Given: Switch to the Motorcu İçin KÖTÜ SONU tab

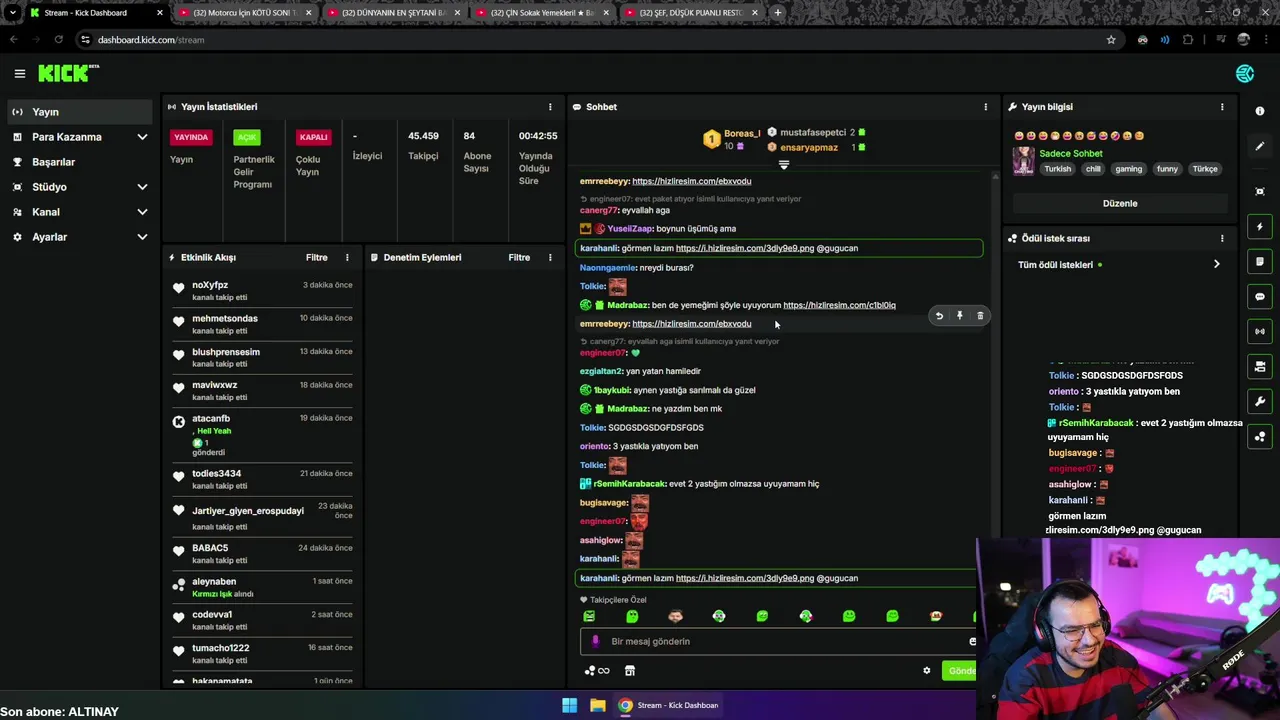Looking at the screenshot, I should pos(244,13).
